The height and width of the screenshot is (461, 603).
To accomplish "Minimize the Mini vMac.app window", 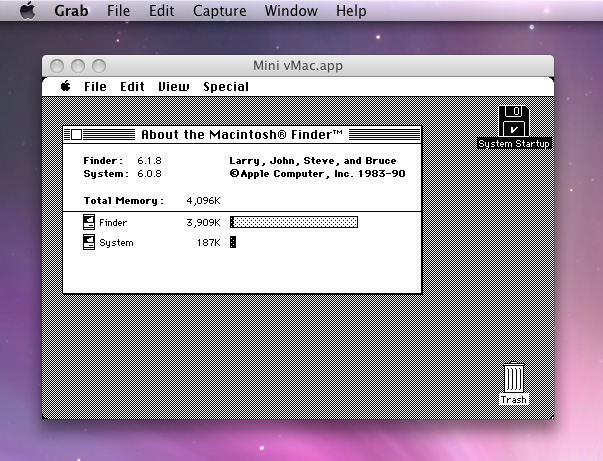I will [77, 65].
